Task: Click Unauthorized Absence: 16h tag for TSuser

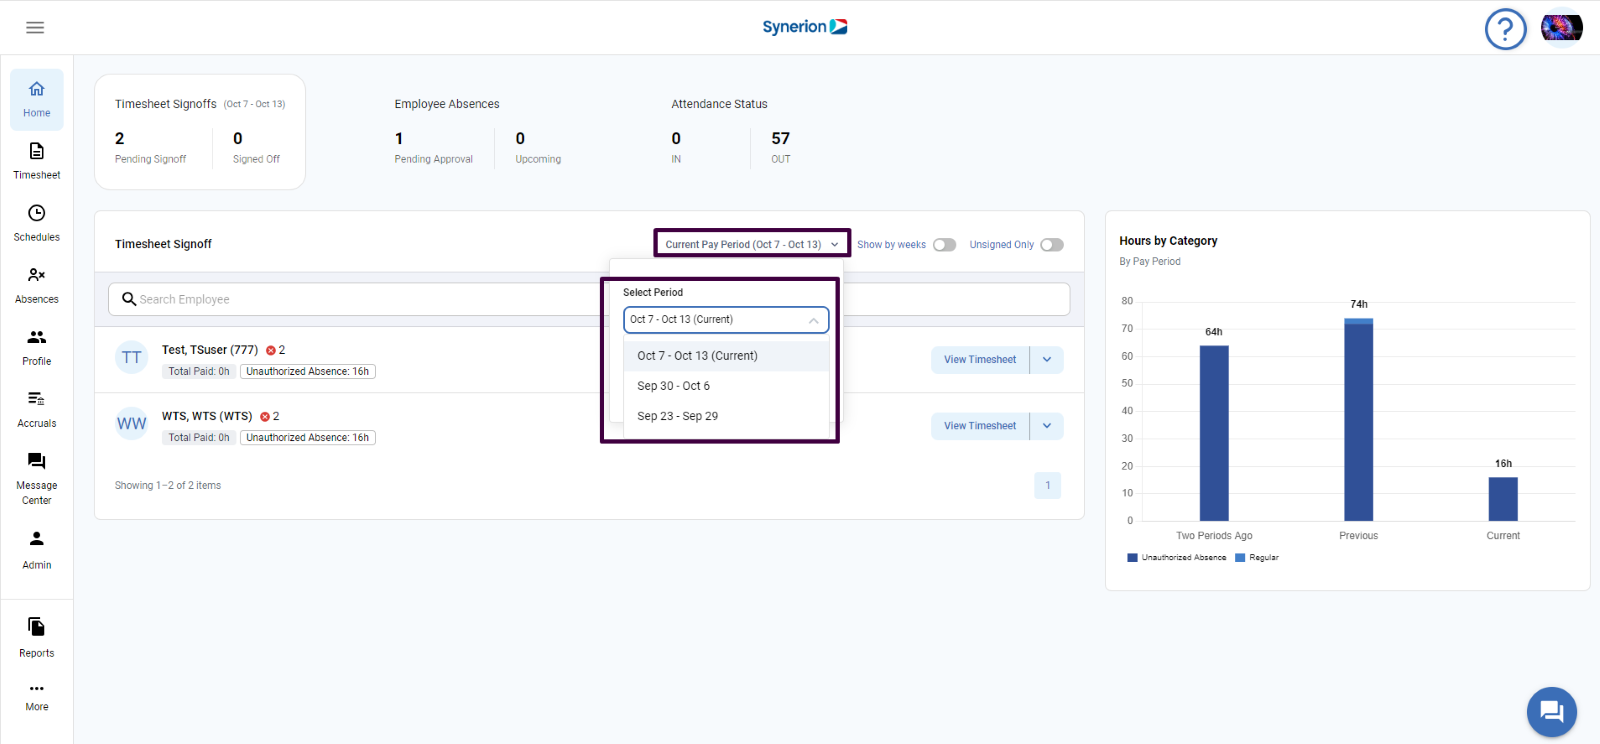Action: point(308,372)
